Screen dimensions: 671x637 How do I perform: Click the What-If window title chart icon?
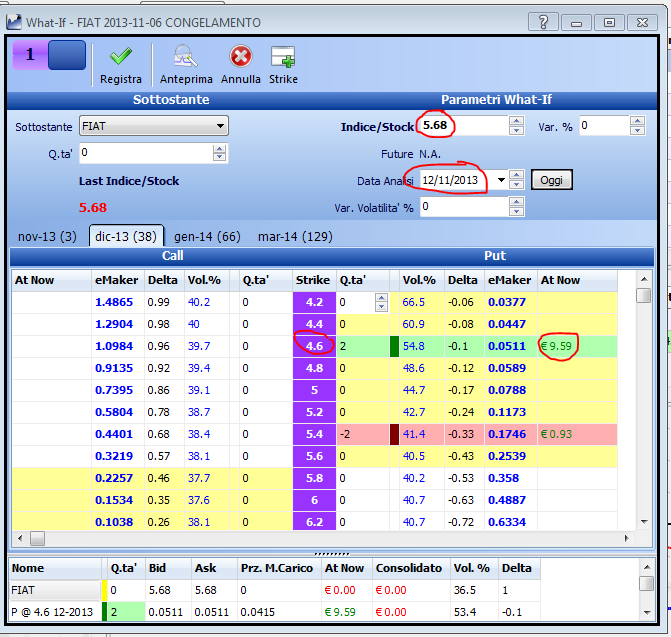pyautogui.click(x=14, y=22)
